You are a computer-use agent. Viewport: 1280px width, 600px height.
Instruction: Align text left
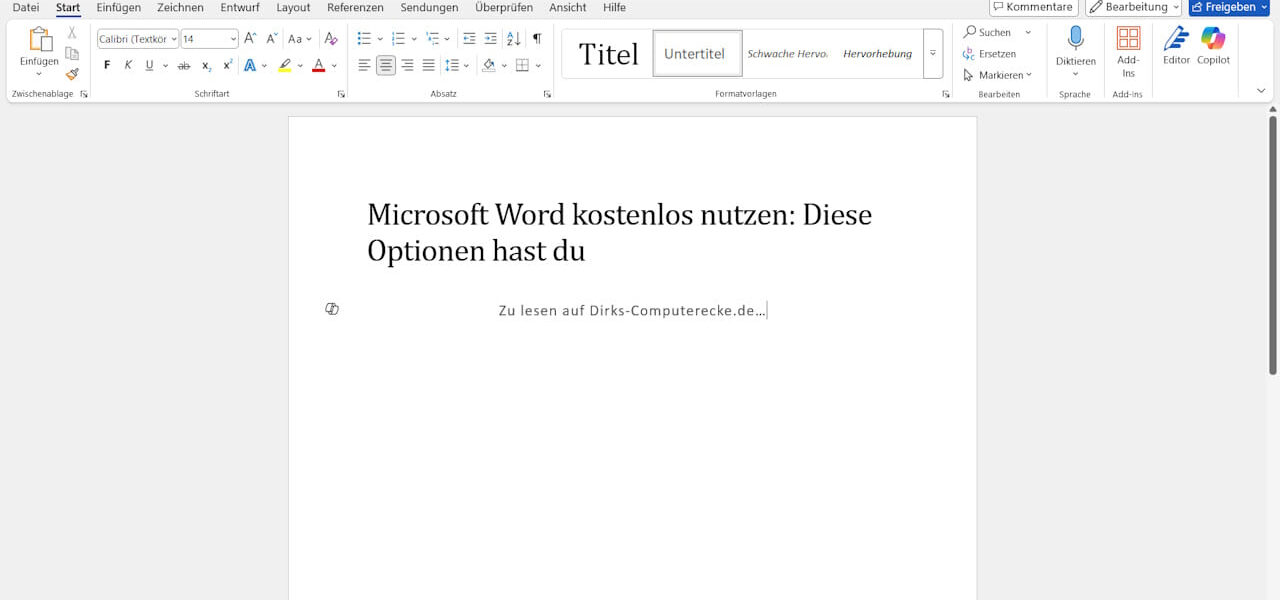pos(365,66)
